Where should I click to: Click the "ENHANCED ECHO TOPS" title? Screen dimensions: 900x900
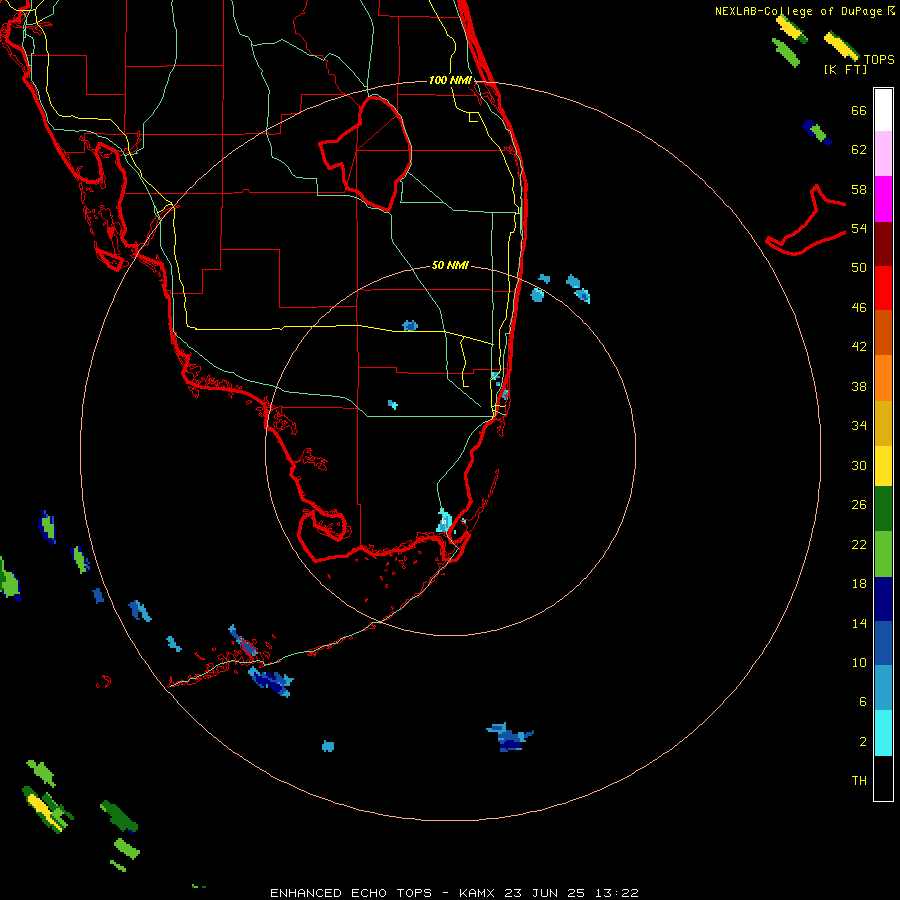click(351, 893)
